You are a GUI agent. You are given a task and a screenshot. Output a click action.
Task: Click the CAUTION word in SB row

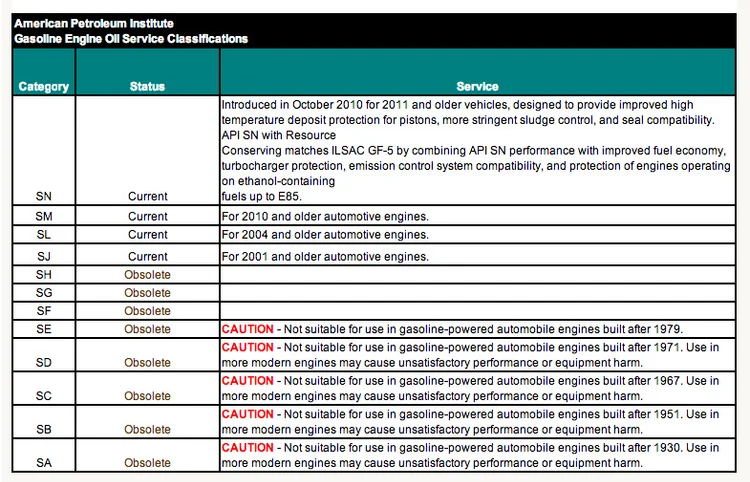247,414
